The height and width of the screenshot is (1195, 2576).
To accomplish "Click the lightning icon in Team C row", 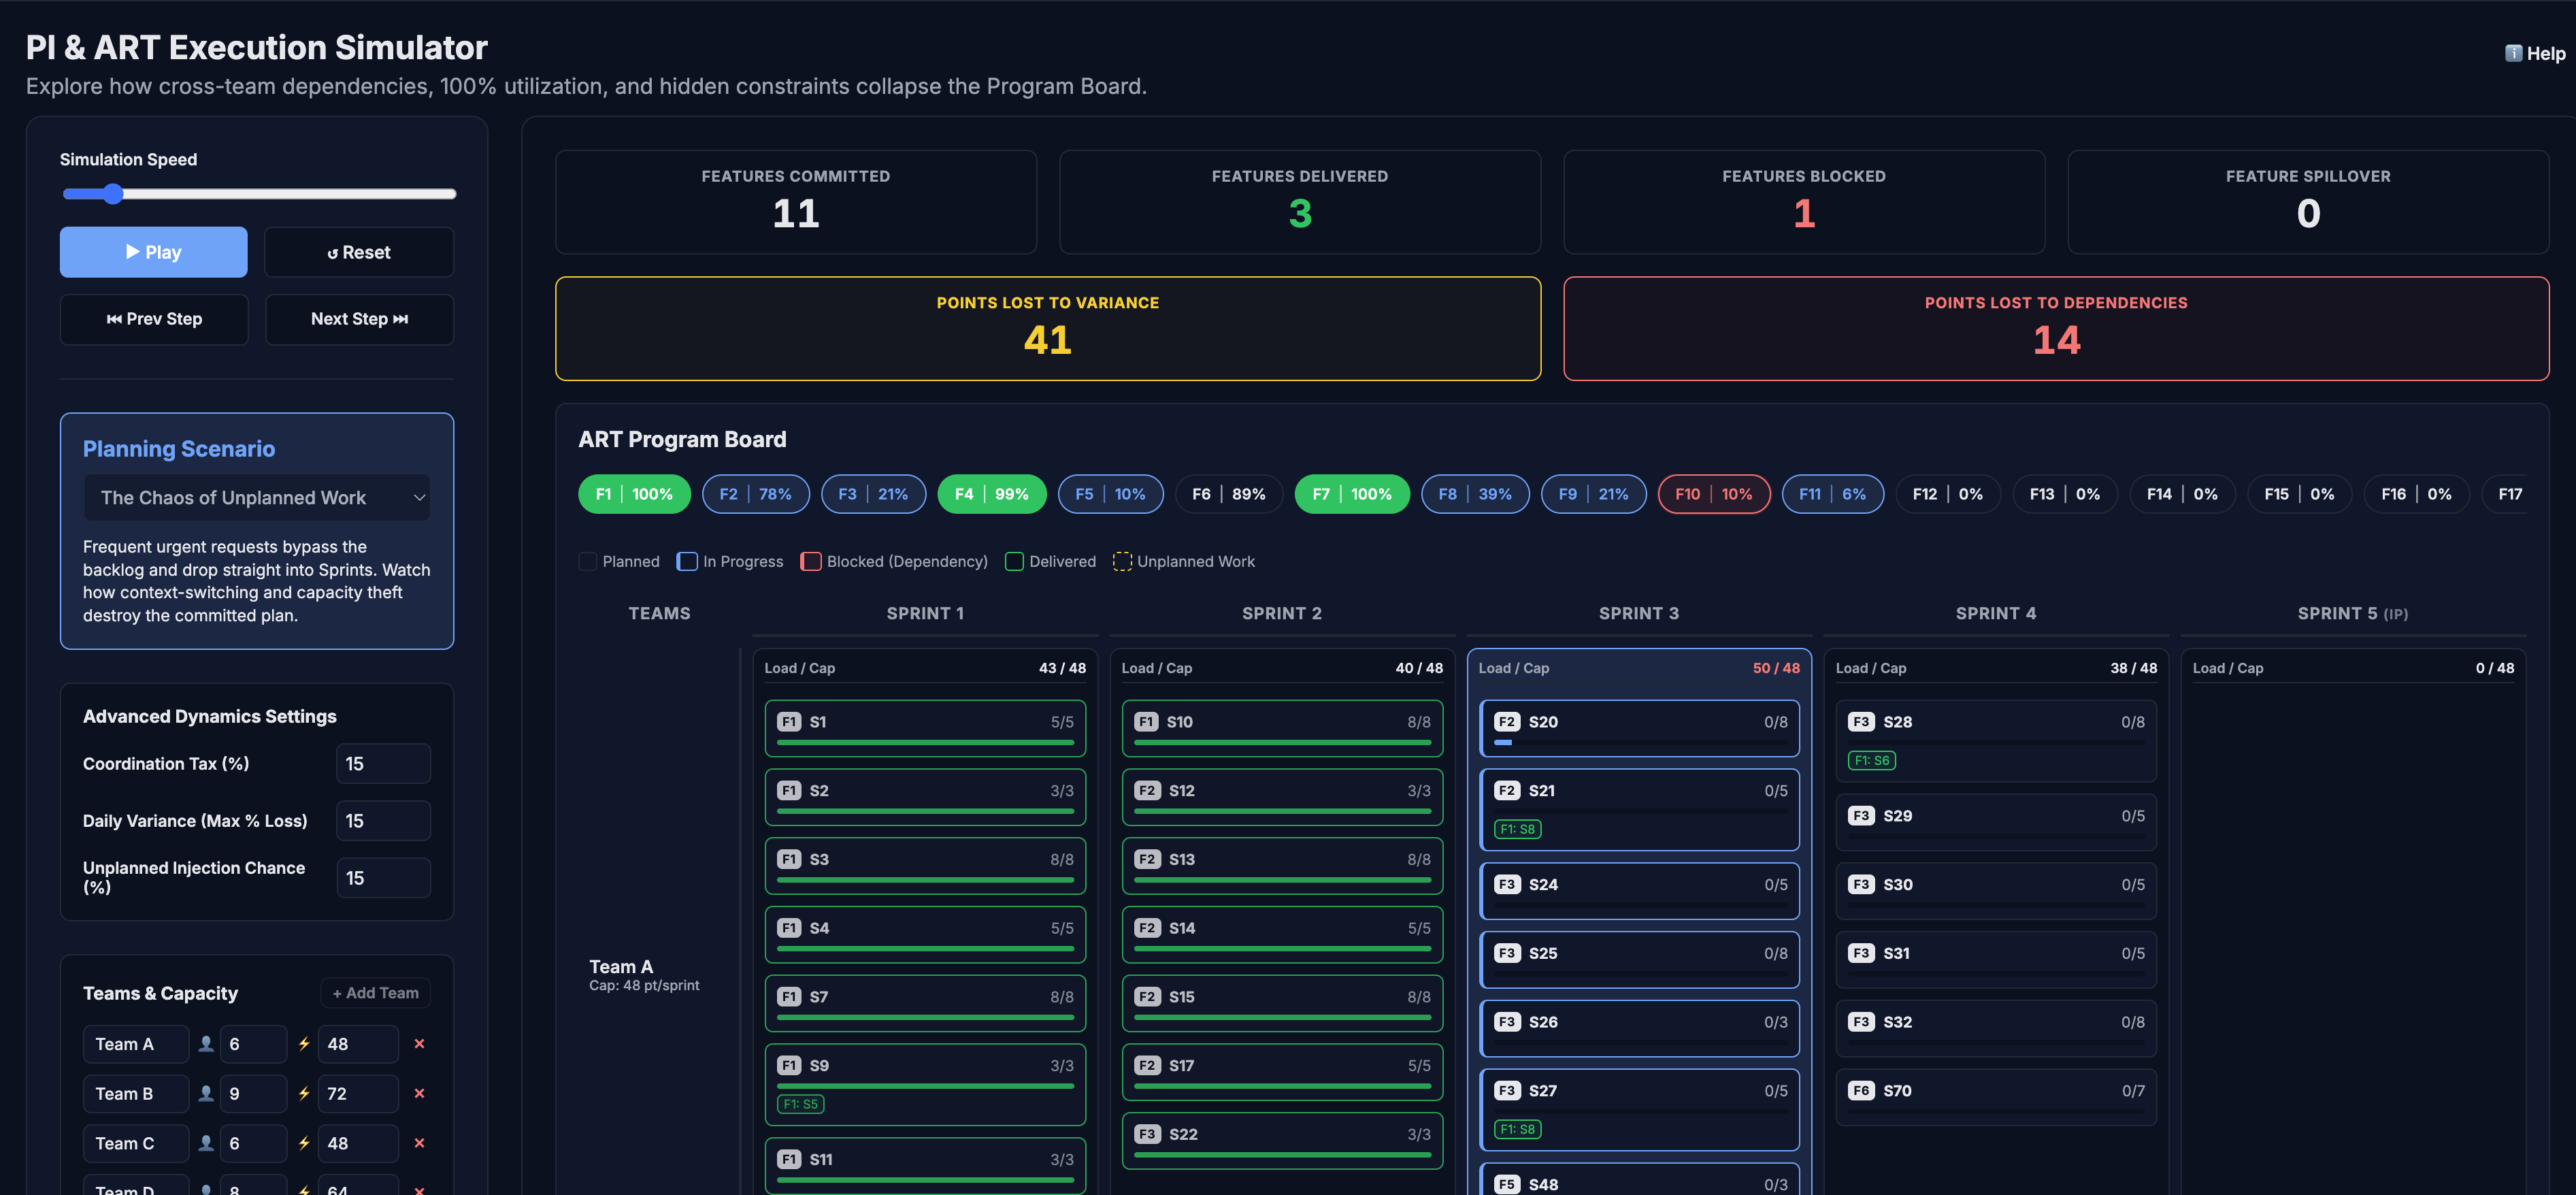I will 304,1143.
